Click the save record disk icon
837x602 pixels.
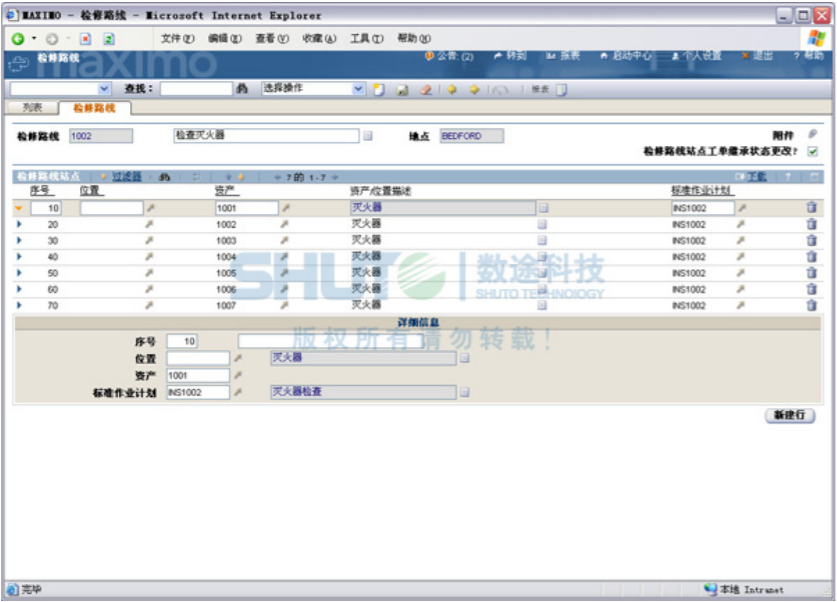point(402,90)
